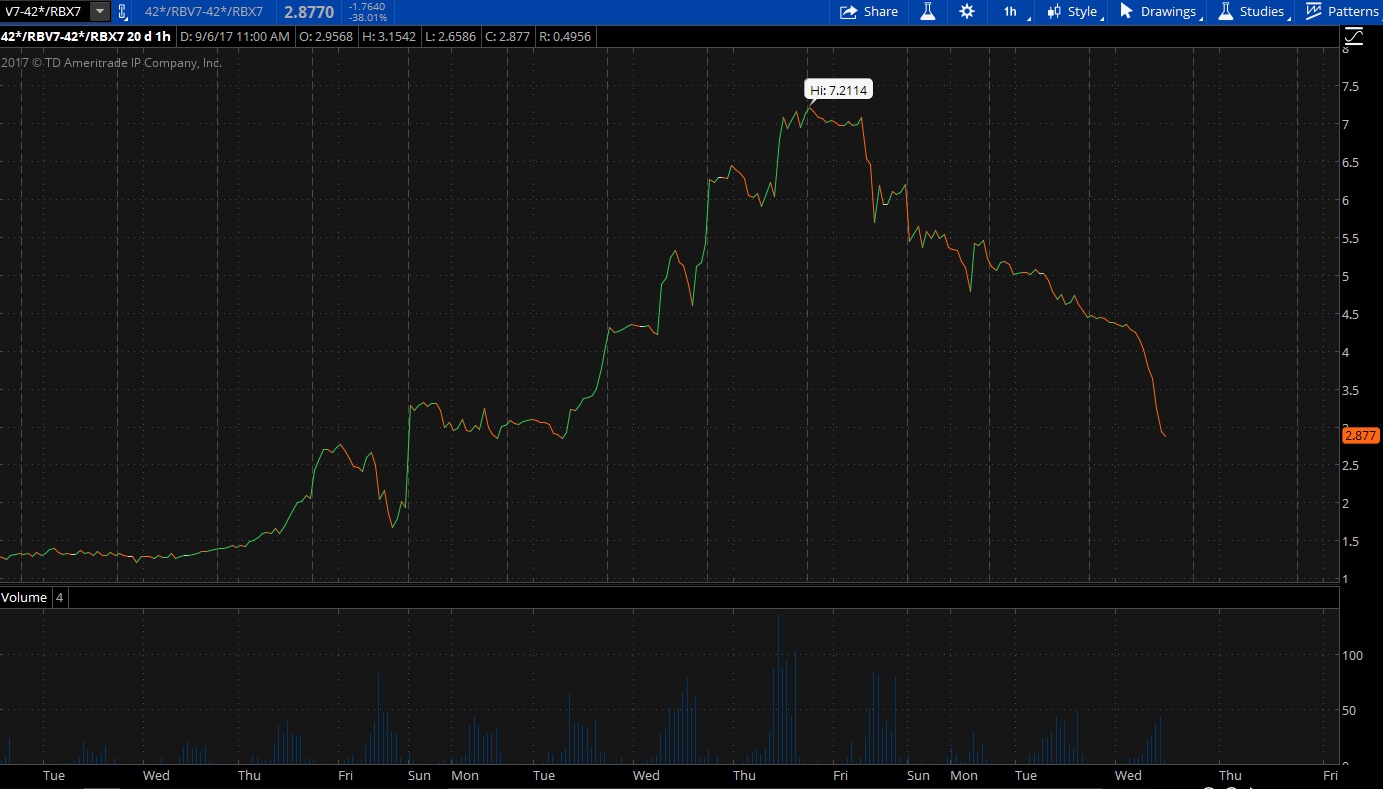Focus the V7-42*/RBX7 symbol input field
This screenshot has width=1383, height=789.
46,12
